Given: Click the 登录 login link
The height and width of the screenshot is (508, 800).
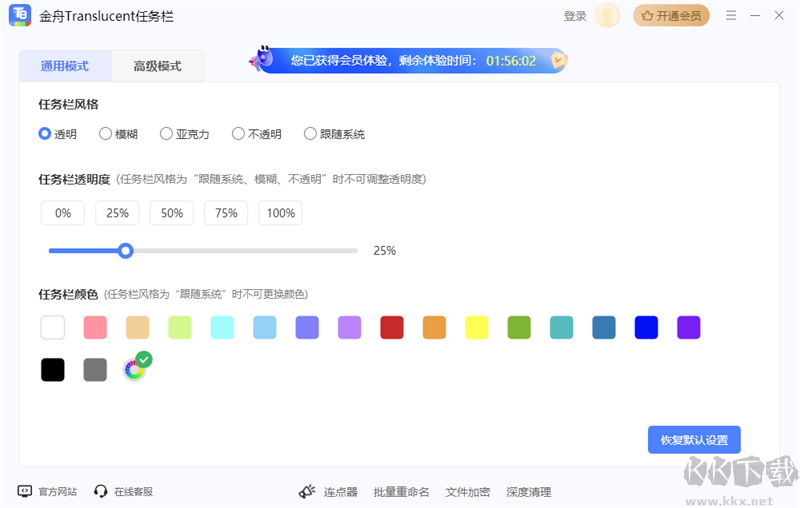Looking at the screenshot, I should coord(575,16).
